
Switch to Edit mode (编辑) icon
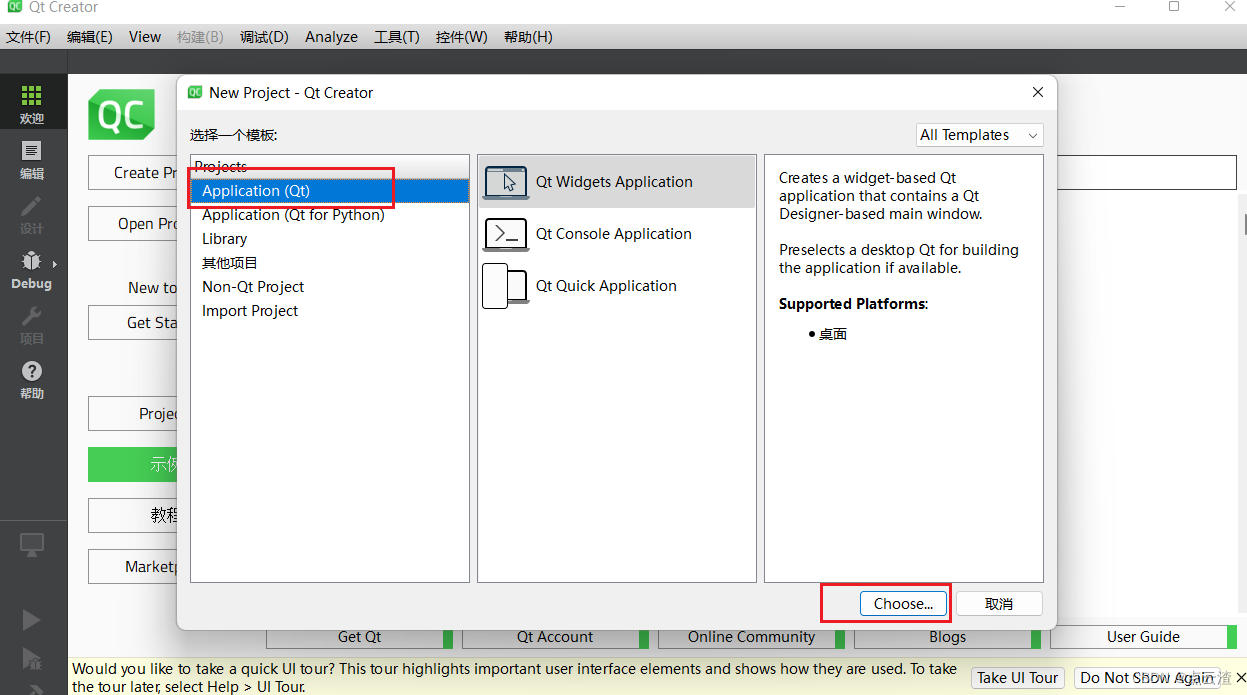coord(31,151)
